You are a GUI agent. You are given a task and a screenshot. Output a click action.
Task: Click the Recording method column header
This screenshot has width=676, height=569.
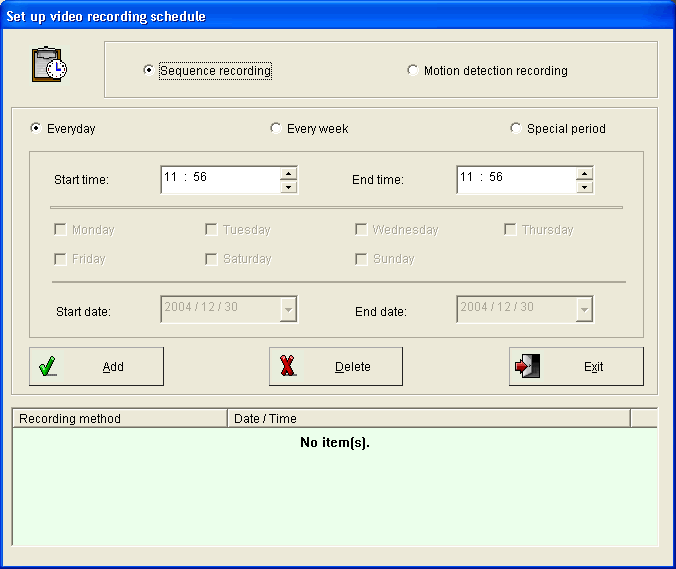[119, 418]
